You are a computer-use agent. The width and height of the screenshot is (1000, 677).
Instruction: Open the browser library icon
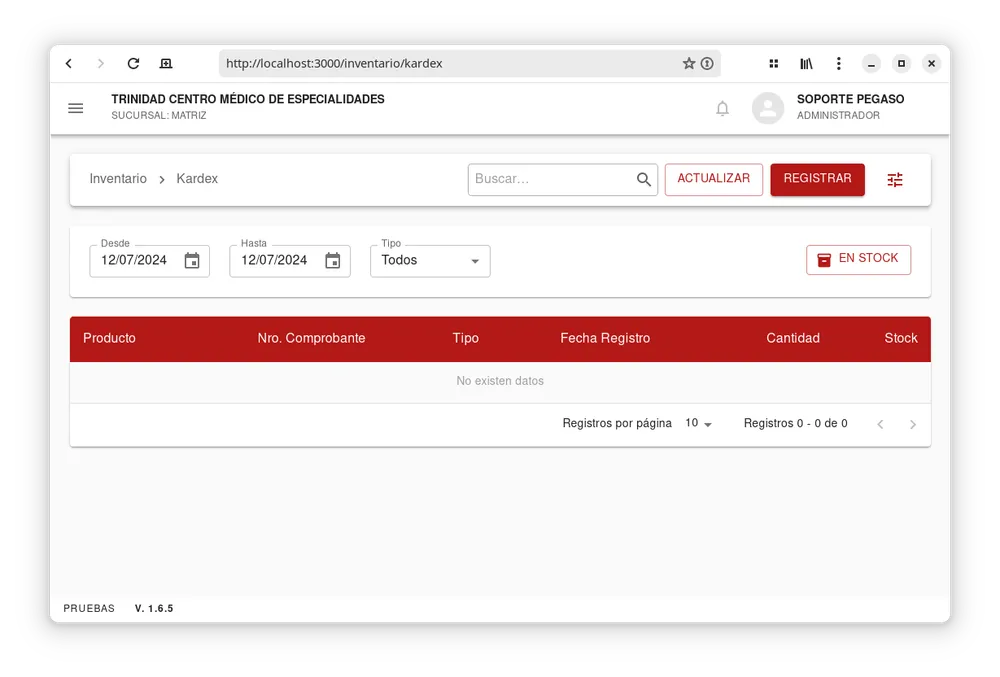(x=806, y=63)
